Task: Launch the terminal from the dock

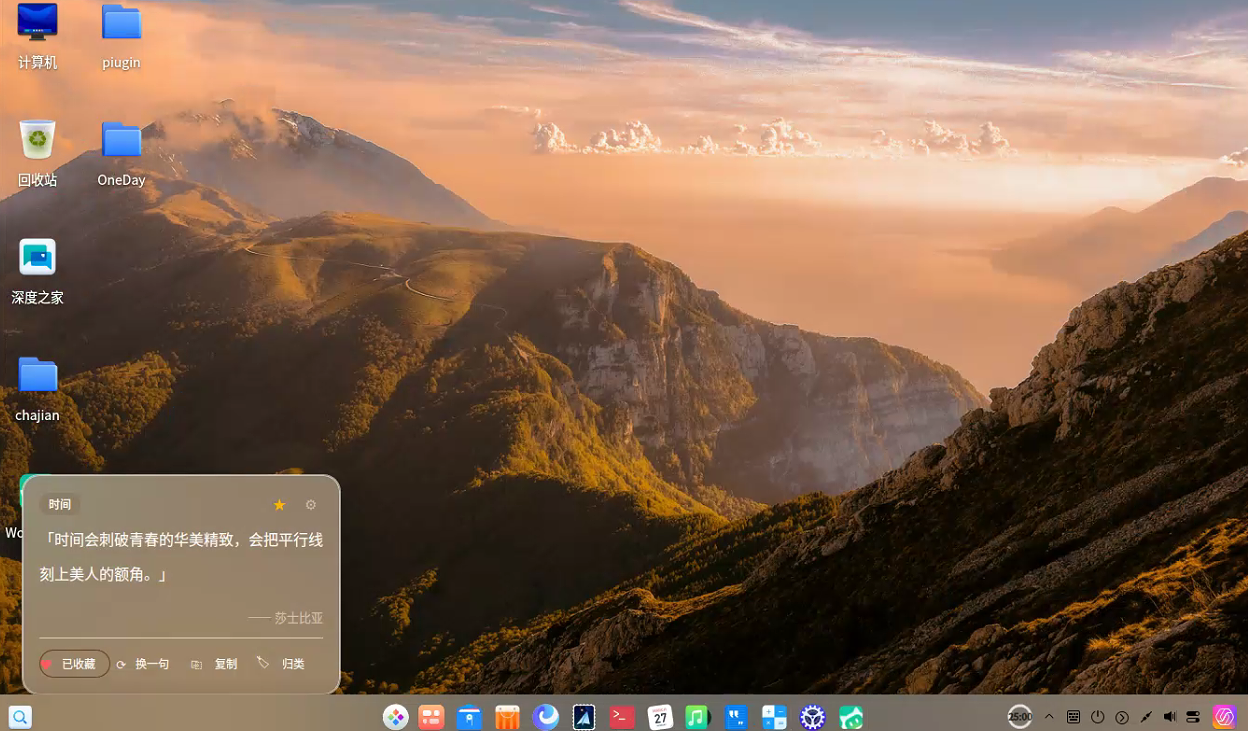Action: tap(622, 717)
